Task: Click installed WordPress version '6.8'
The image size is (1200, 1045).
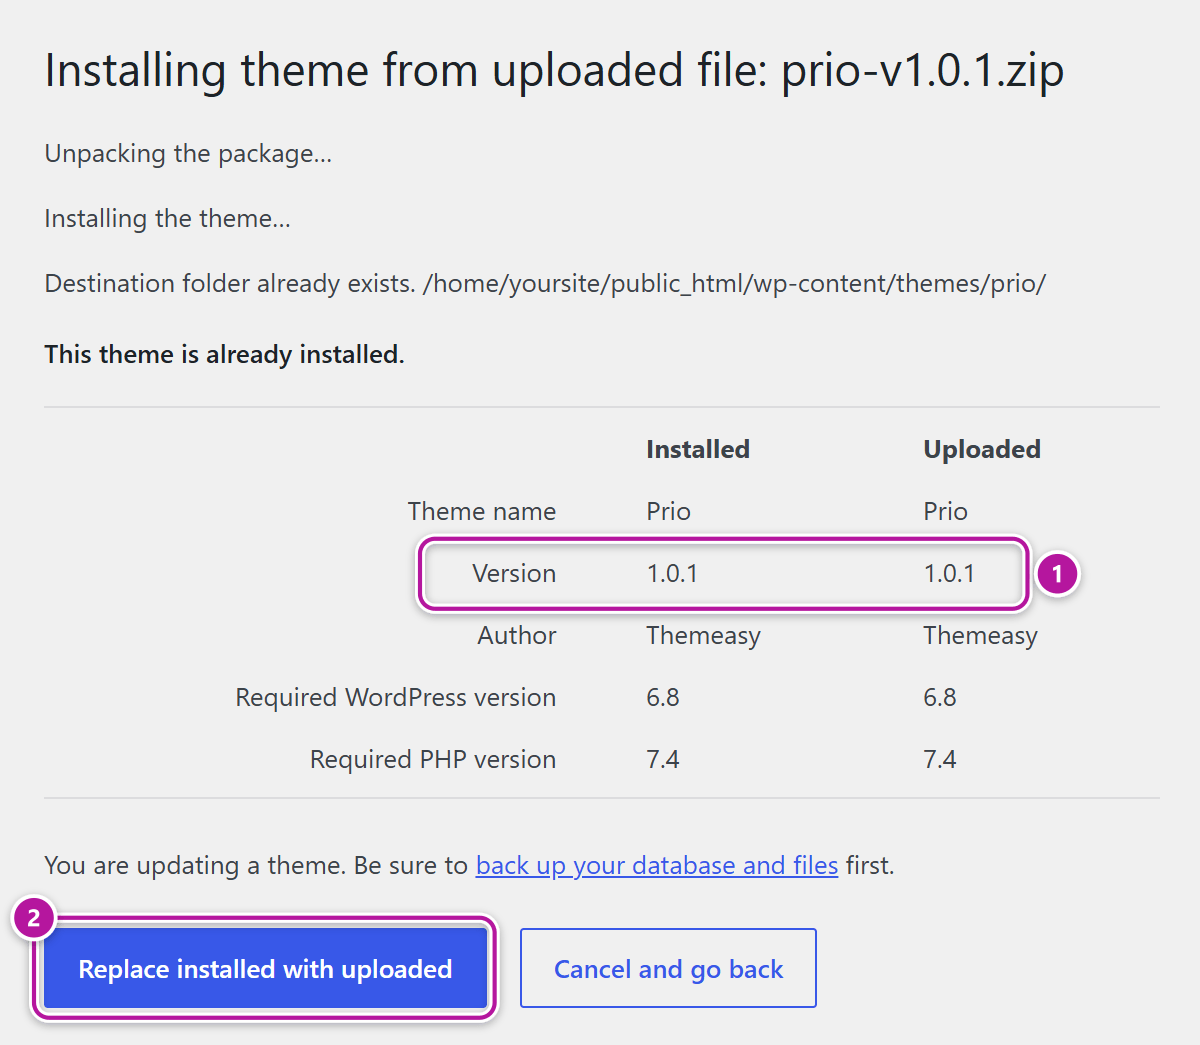Action: 663,697
